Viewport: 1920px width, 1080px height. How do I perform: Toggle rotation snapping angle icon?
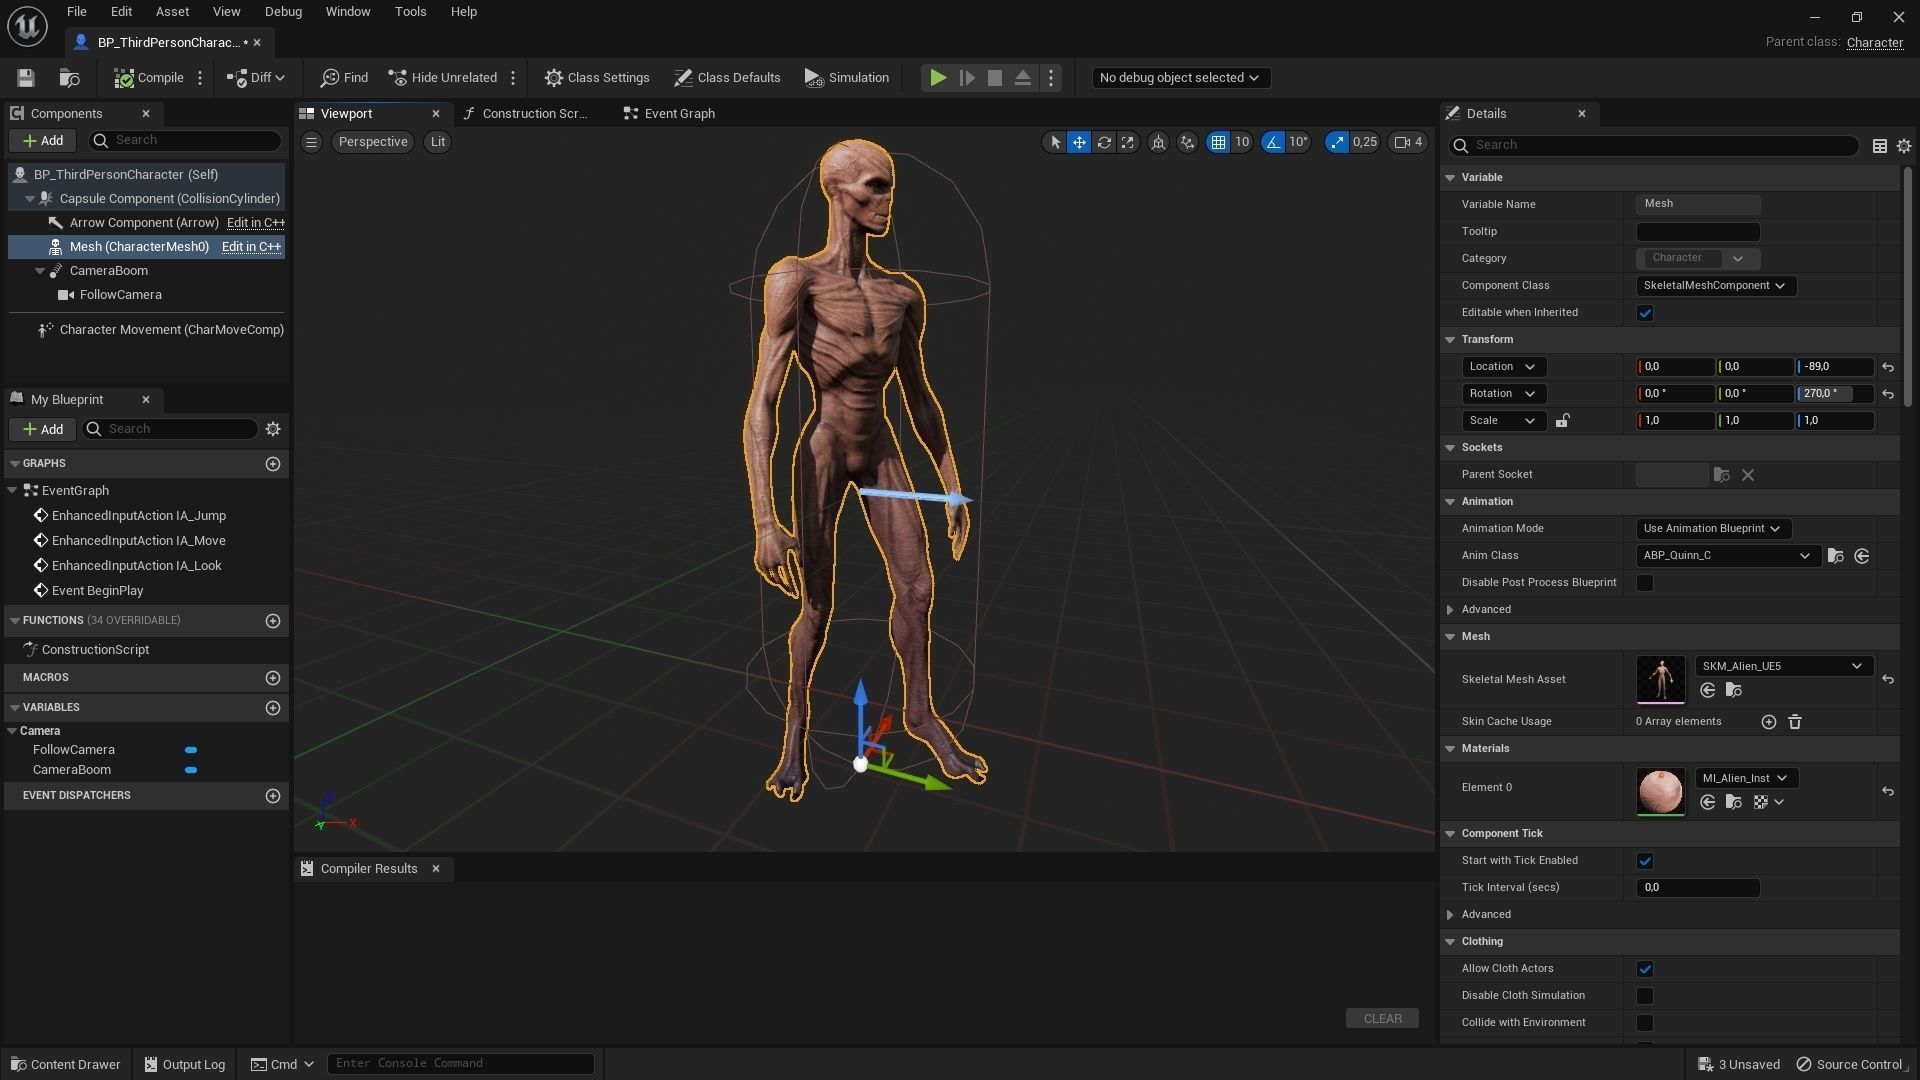click(1272, 142)
